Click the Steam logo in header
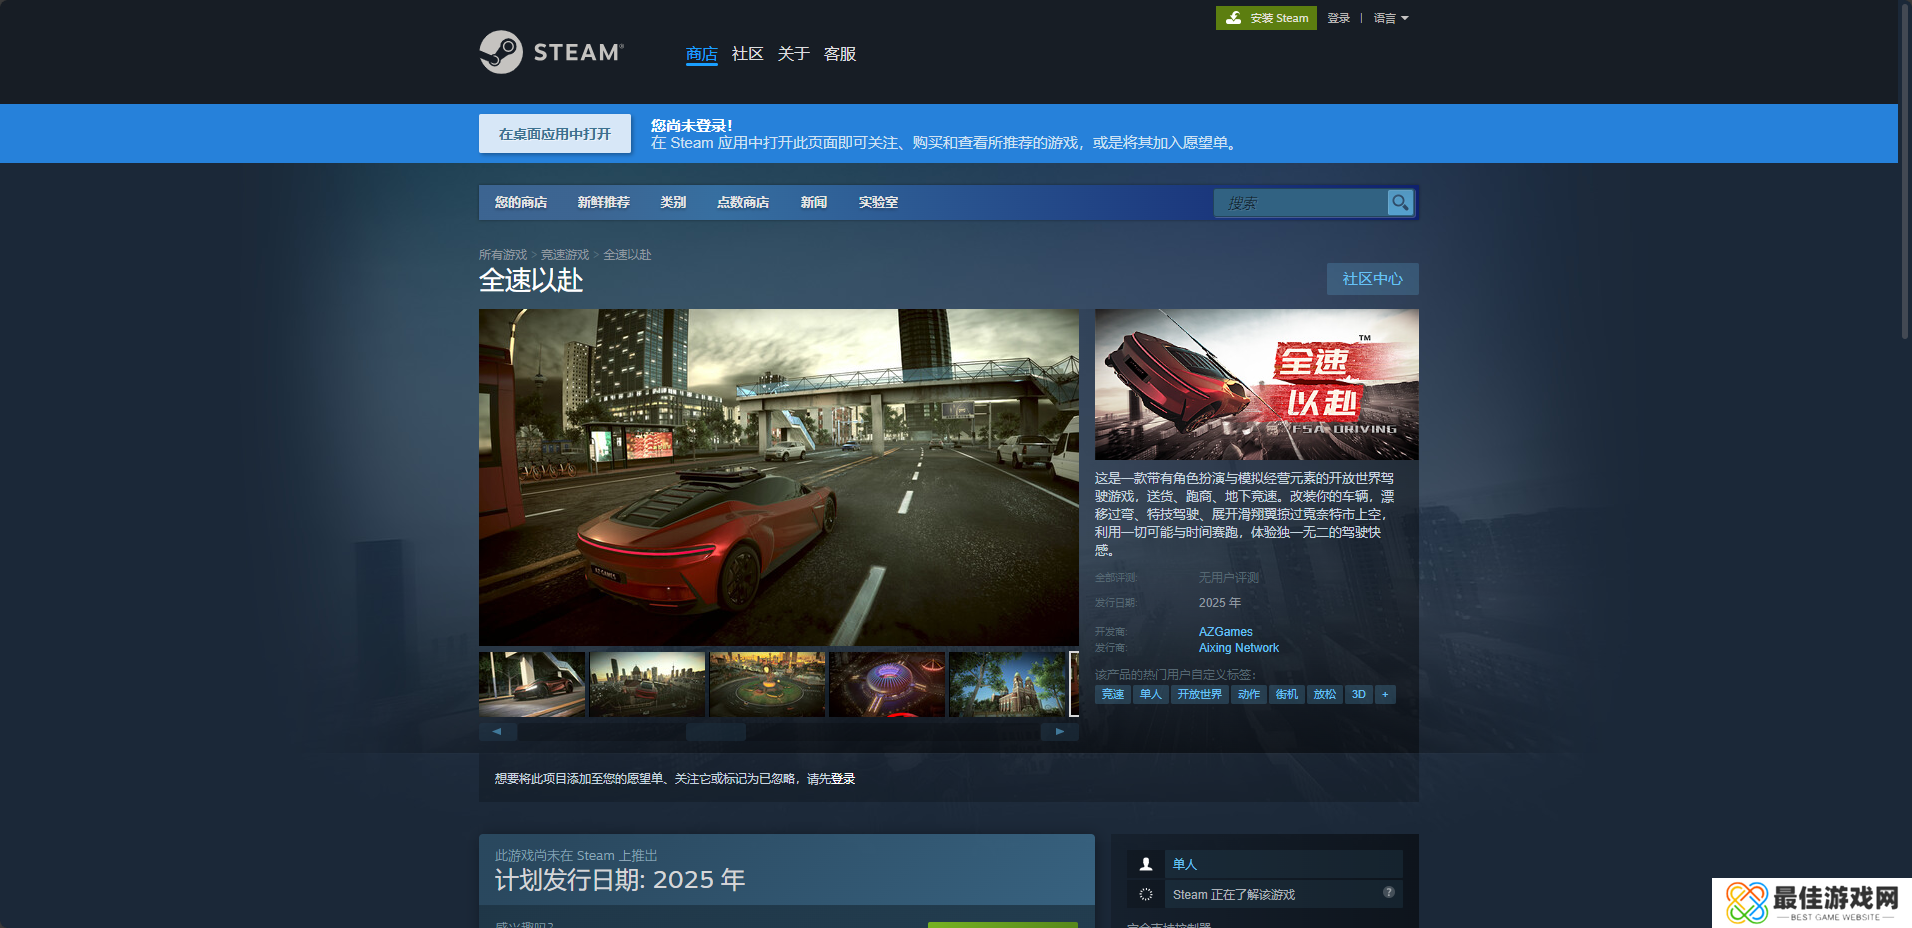This screenshot has width=1912, height=928. 551,52
